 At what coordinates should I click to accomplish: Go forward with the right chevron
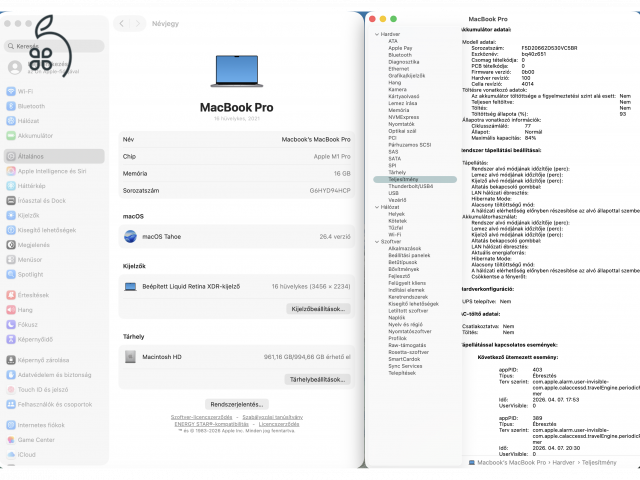click(138, 24)
